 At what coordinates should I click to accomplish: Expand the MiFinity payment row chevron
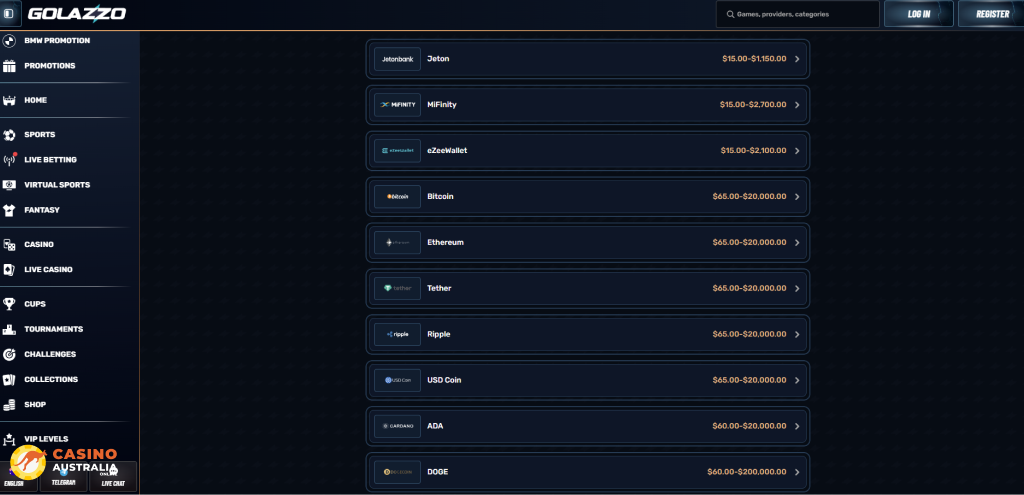coord(797,104)
